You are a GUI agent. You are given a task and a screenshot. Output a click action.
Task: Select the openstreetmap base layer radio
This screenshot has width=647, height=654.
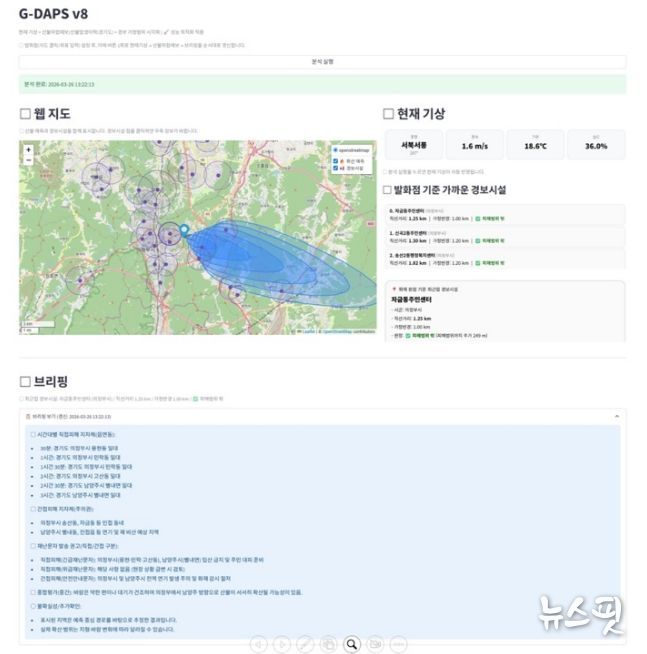334,150
